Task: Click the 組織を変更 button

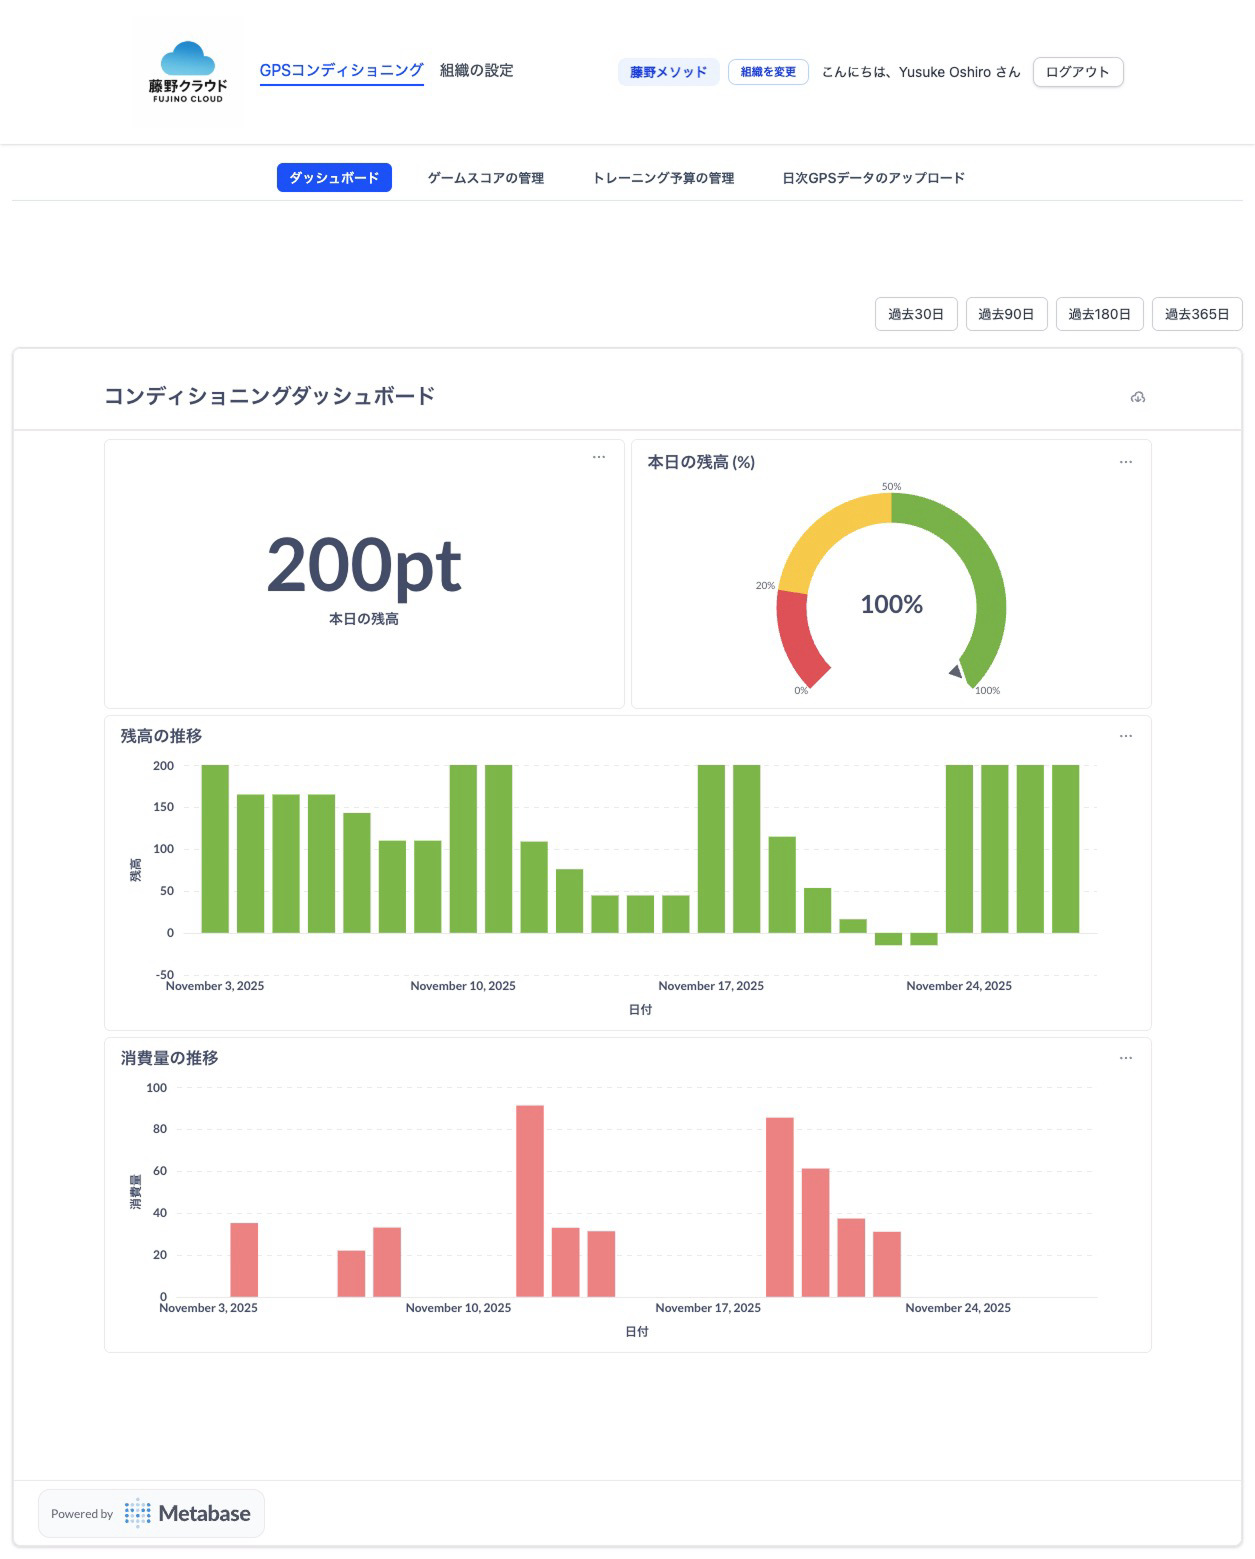Action: [x=768, y=71]
